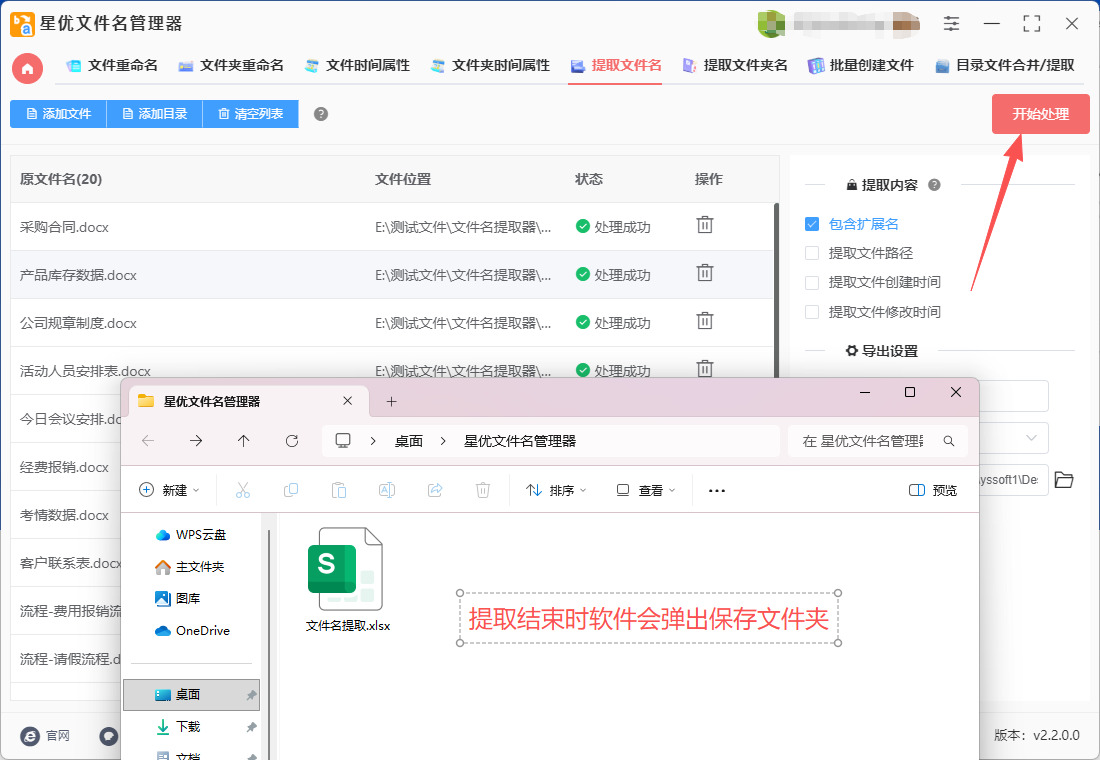Go up one folder level in Explorer
Viewport: 1100px width, 760px height.
[244, 441]
